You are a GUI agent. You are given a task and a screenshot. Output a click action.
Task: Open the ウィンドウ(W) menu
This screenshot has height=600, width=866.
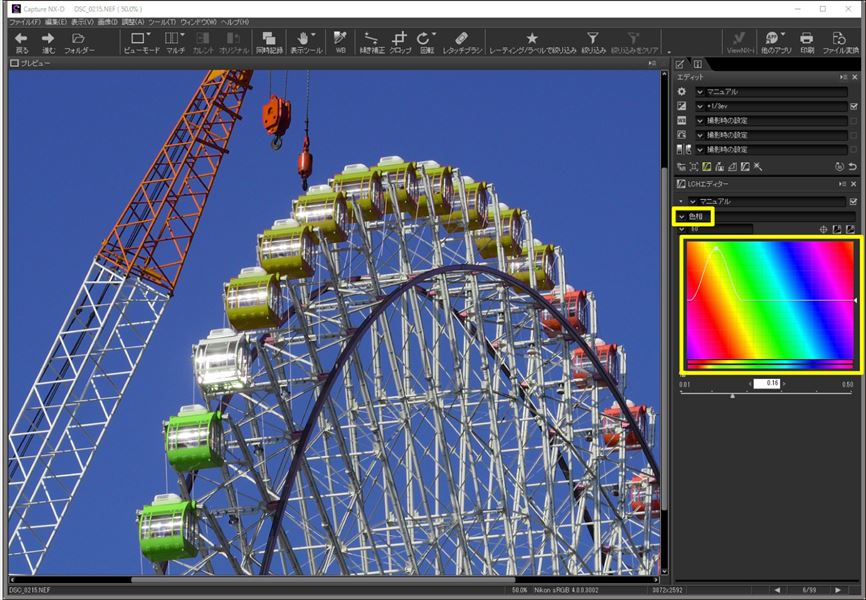coord(198,22)
